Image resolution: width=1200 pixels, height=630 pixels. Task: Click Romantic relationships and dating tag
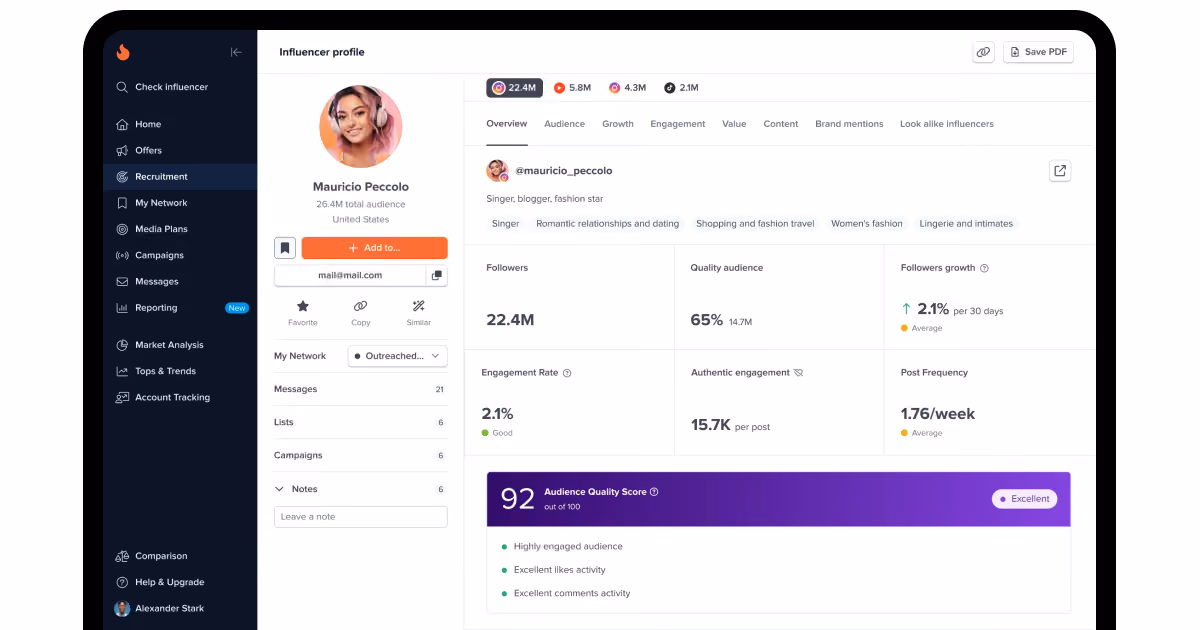[608, 224]
